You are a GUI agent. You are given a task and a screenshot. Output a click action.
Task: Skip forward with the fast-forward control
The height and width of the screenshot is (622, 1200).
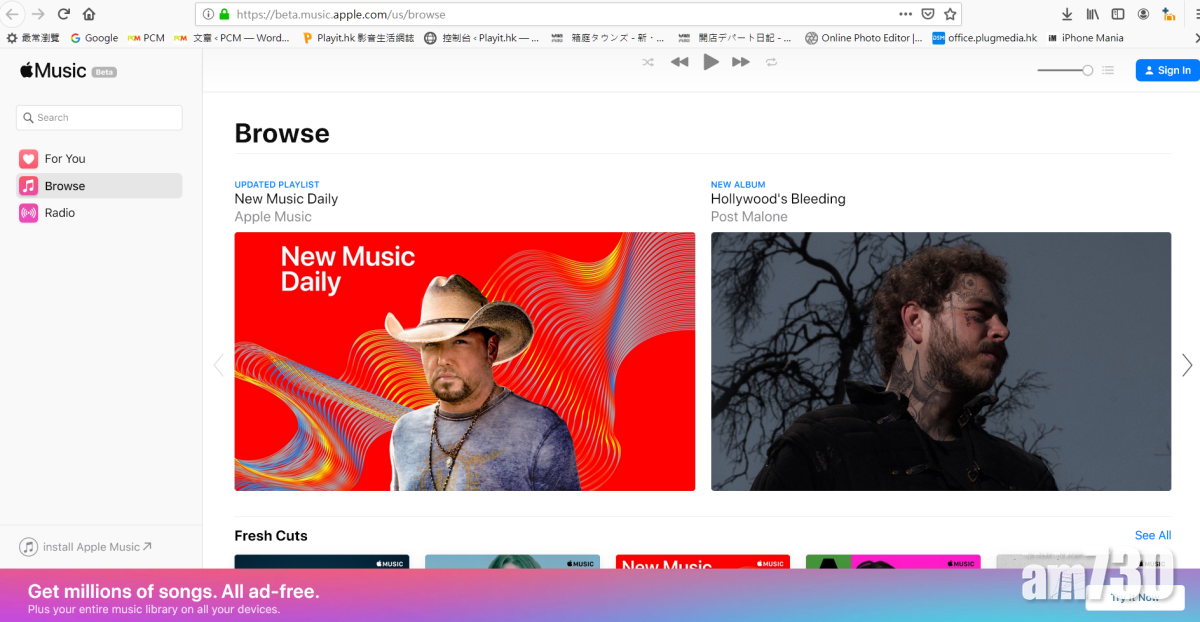tap(740, 61)
